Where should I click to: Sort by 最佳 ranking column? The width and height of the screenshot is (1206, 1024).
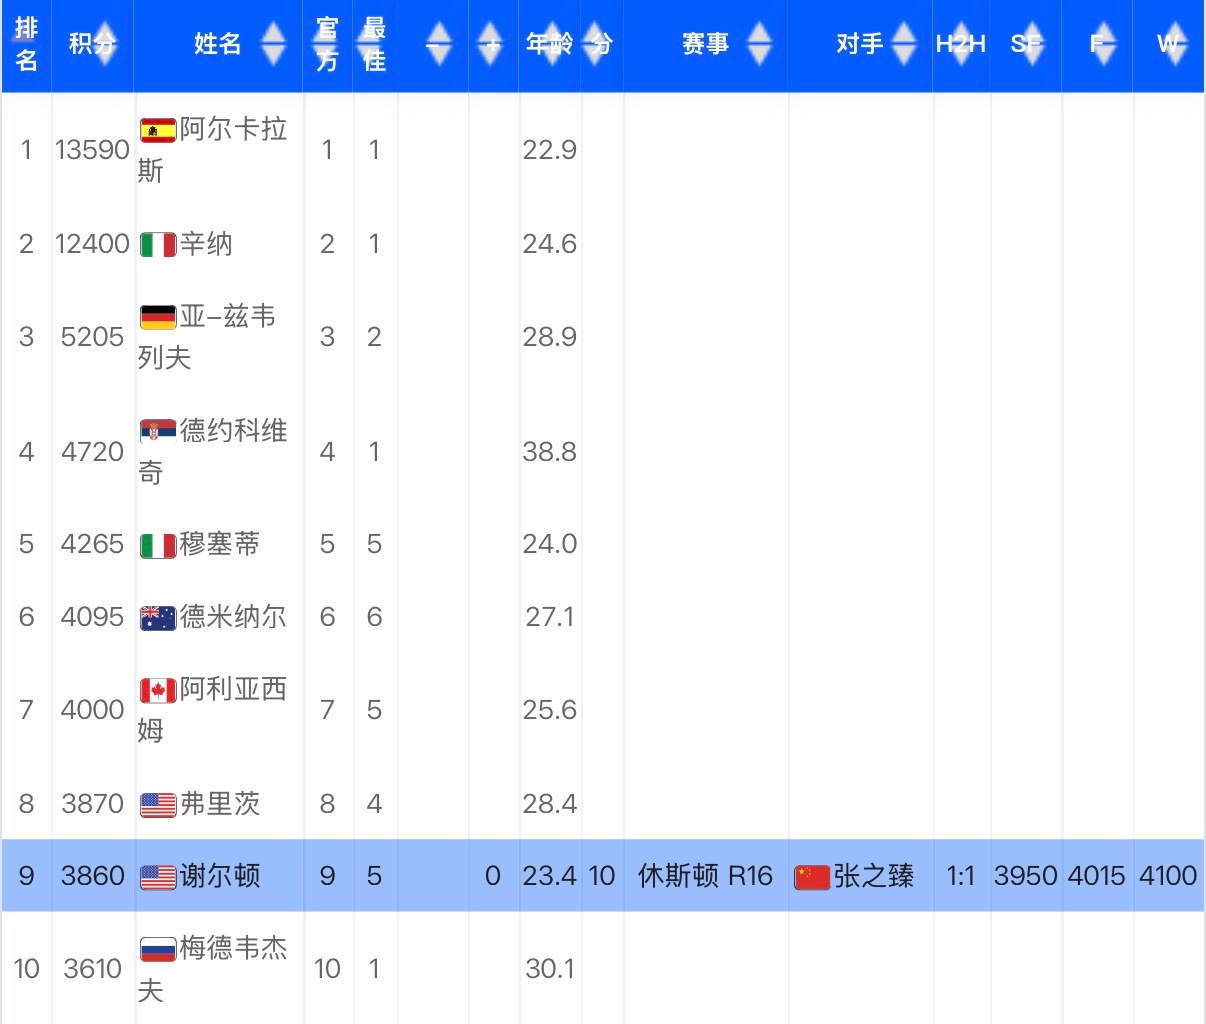(375, 45)
